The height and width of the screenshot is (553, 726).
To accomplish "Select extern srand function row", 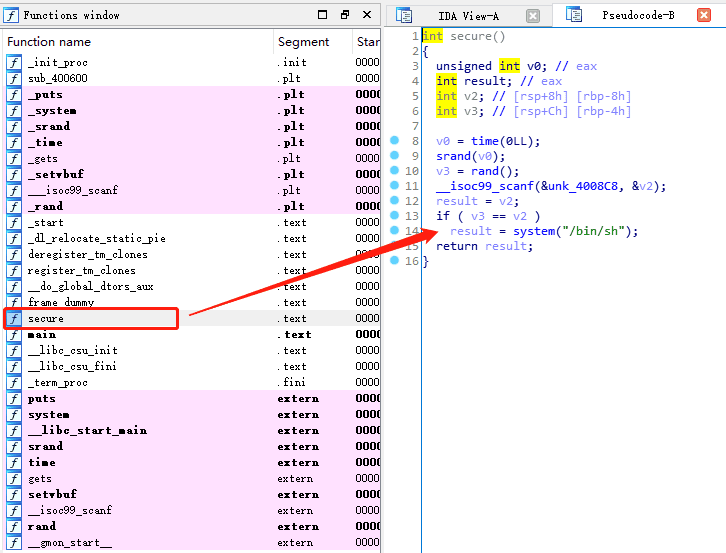I will coord(192,446).
